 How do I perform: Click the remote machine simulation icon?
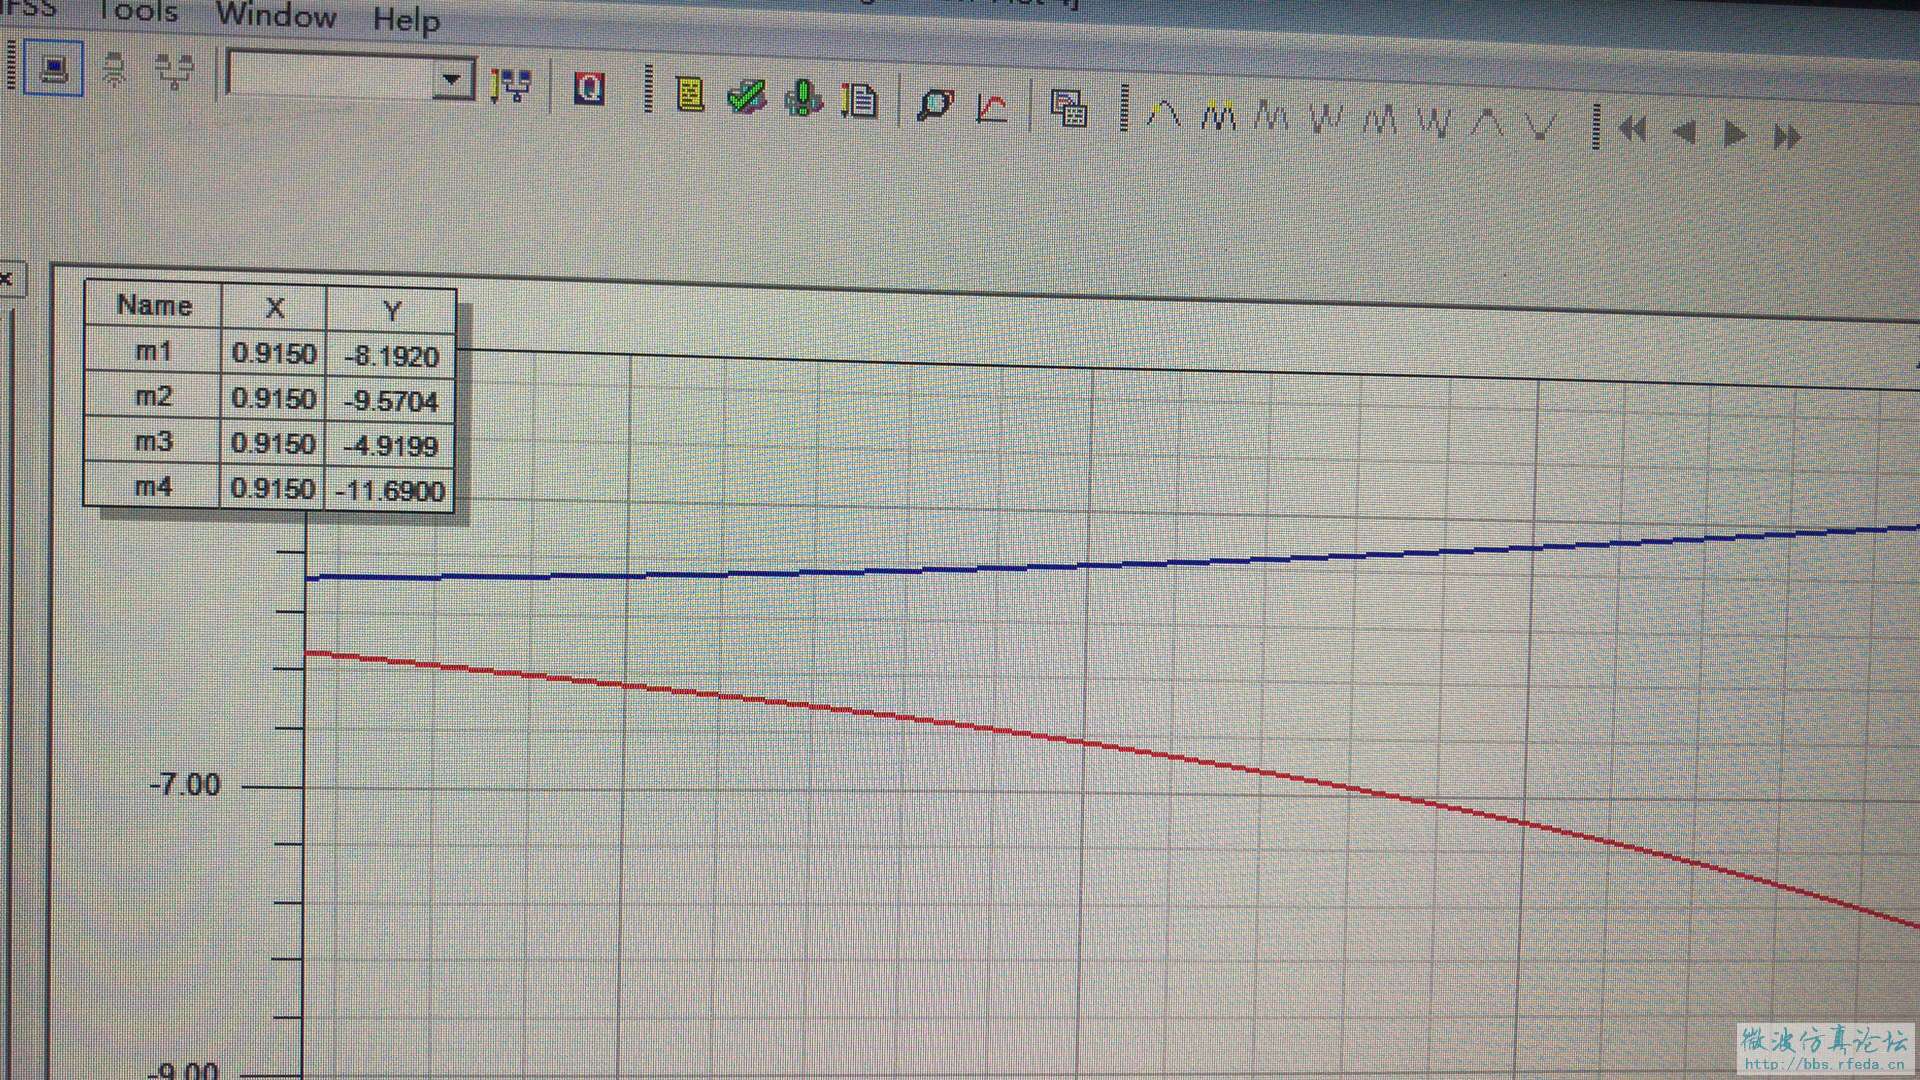coord(116,70)
